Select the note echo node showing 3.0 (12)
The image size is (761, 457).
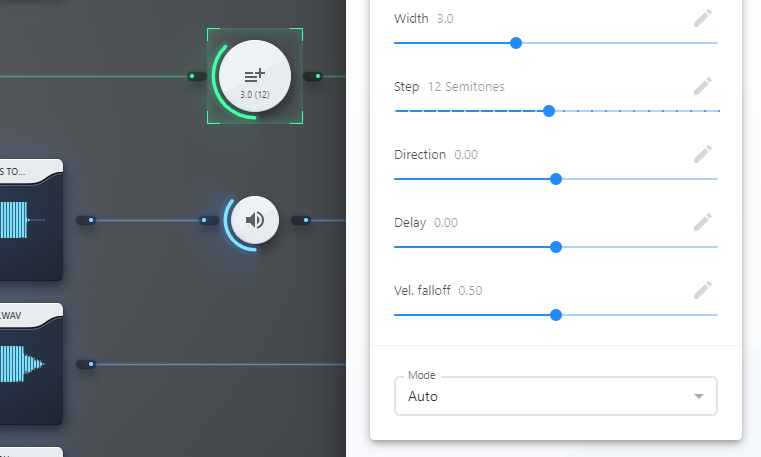click(x=255, y=76)
